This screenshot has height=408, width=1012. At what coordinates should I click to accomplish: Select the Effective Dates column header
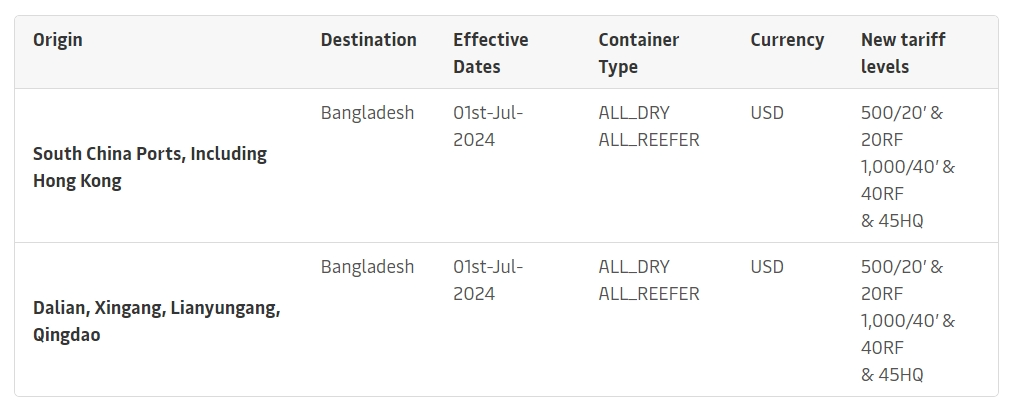coord(490,53)
